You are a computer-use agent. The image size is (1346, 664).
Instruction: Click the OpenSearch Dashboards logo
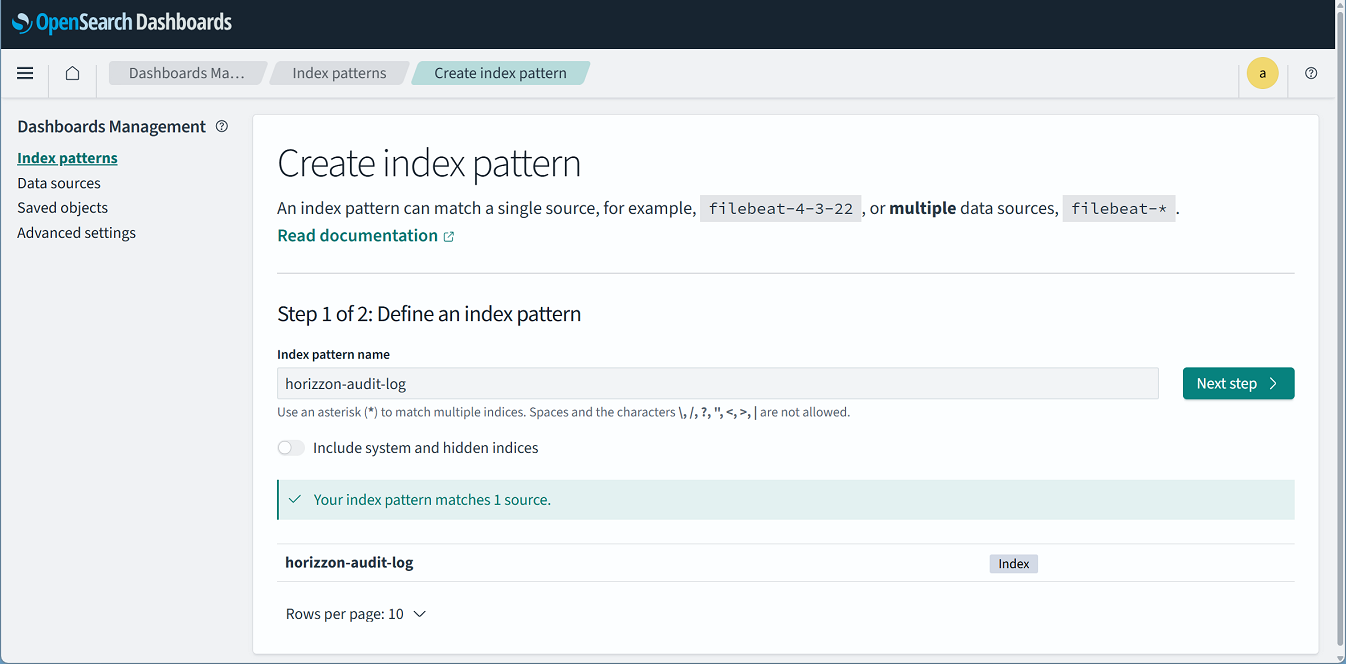click(x=122, y=22)
